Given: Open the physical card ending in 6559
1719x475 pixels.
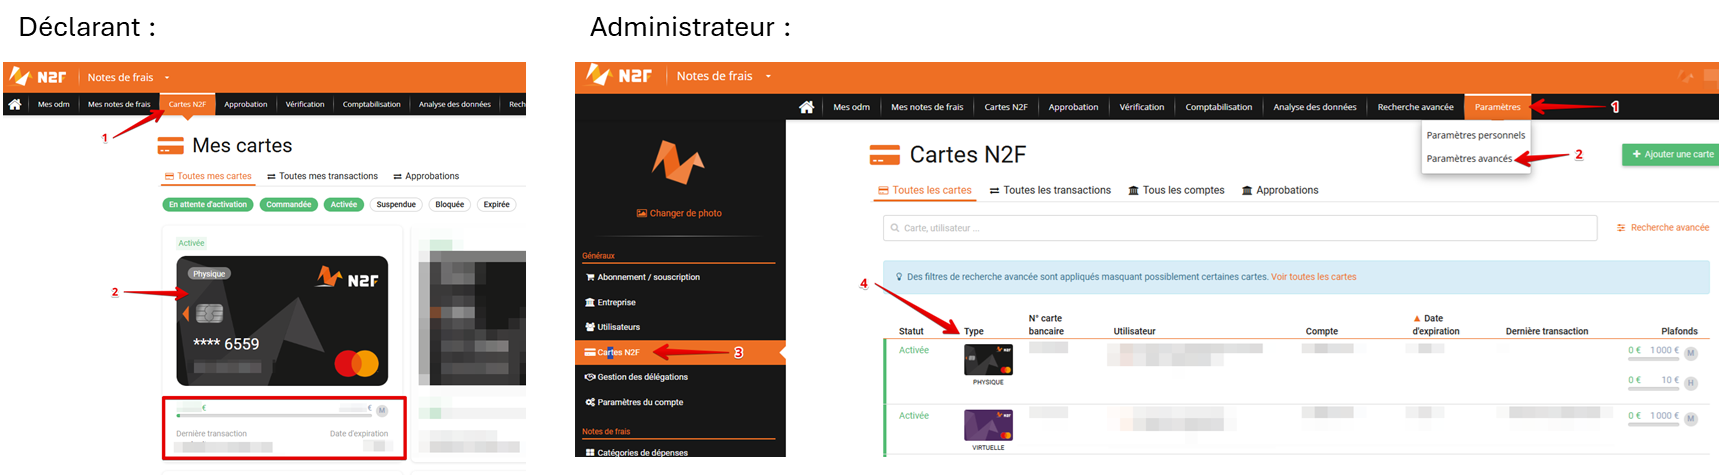Looking at the screenshot, I should (x=282, y=321).
